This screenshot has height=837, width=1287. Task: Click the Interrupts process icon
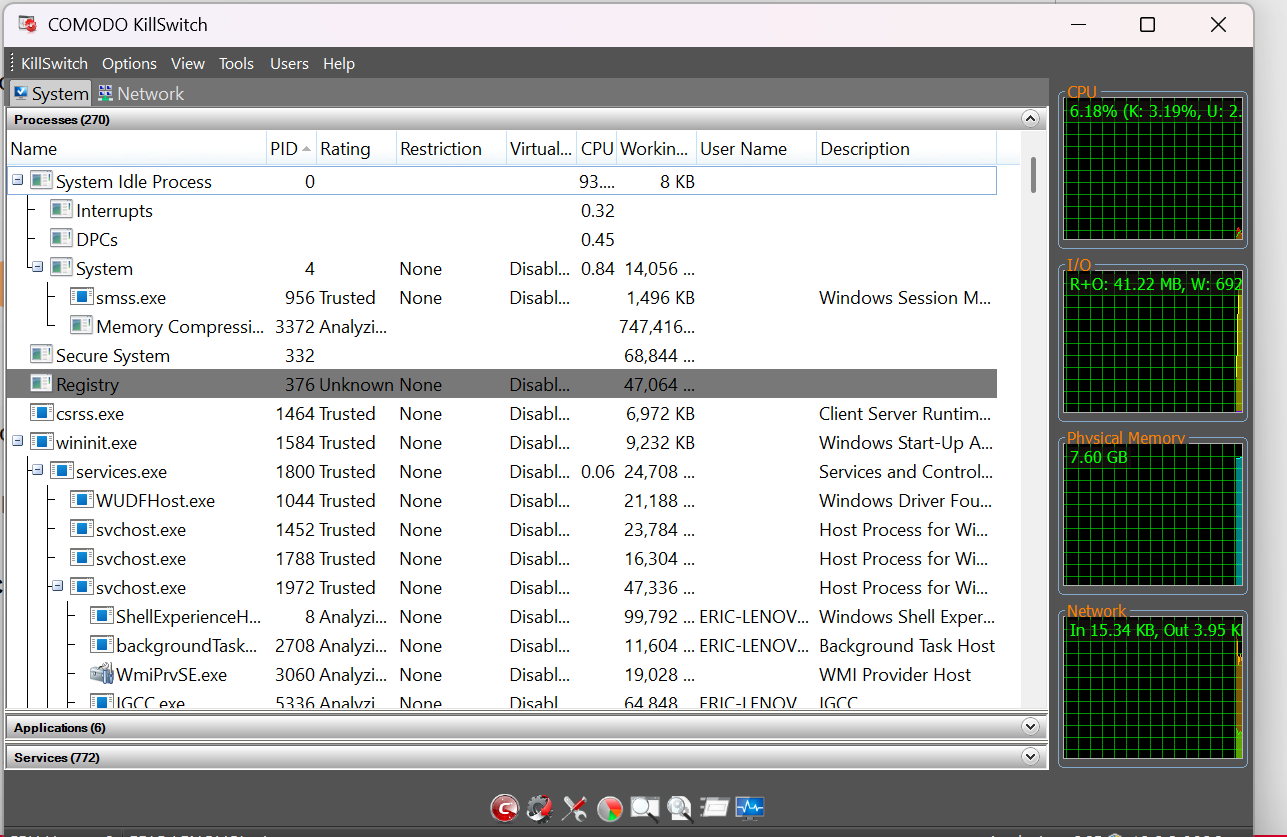coord(61,210)
